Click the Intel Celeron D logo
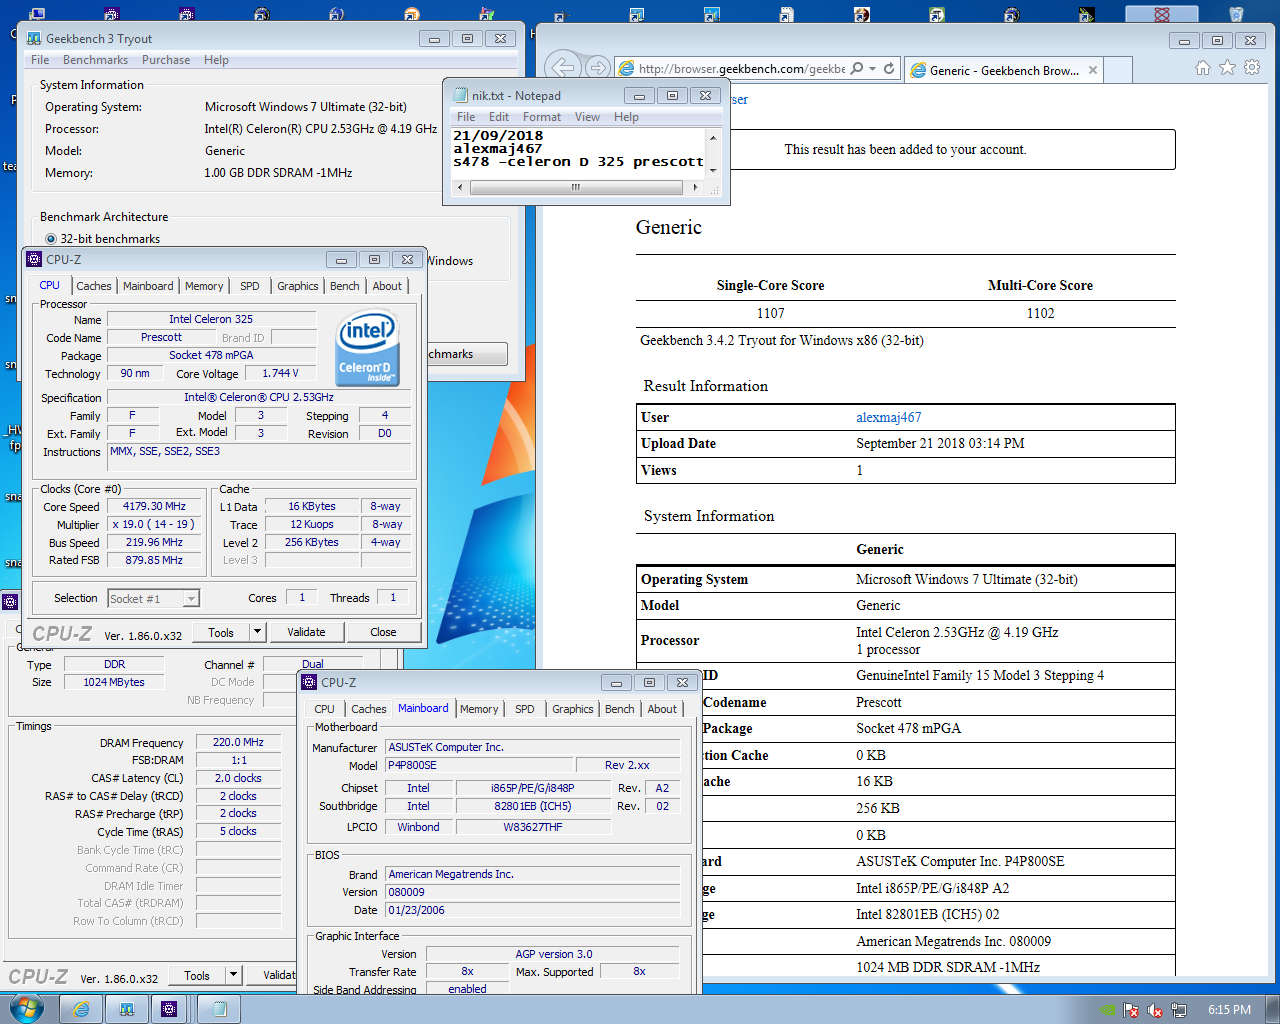Viewport: 1280px width, 1024px height. (369, 348)
